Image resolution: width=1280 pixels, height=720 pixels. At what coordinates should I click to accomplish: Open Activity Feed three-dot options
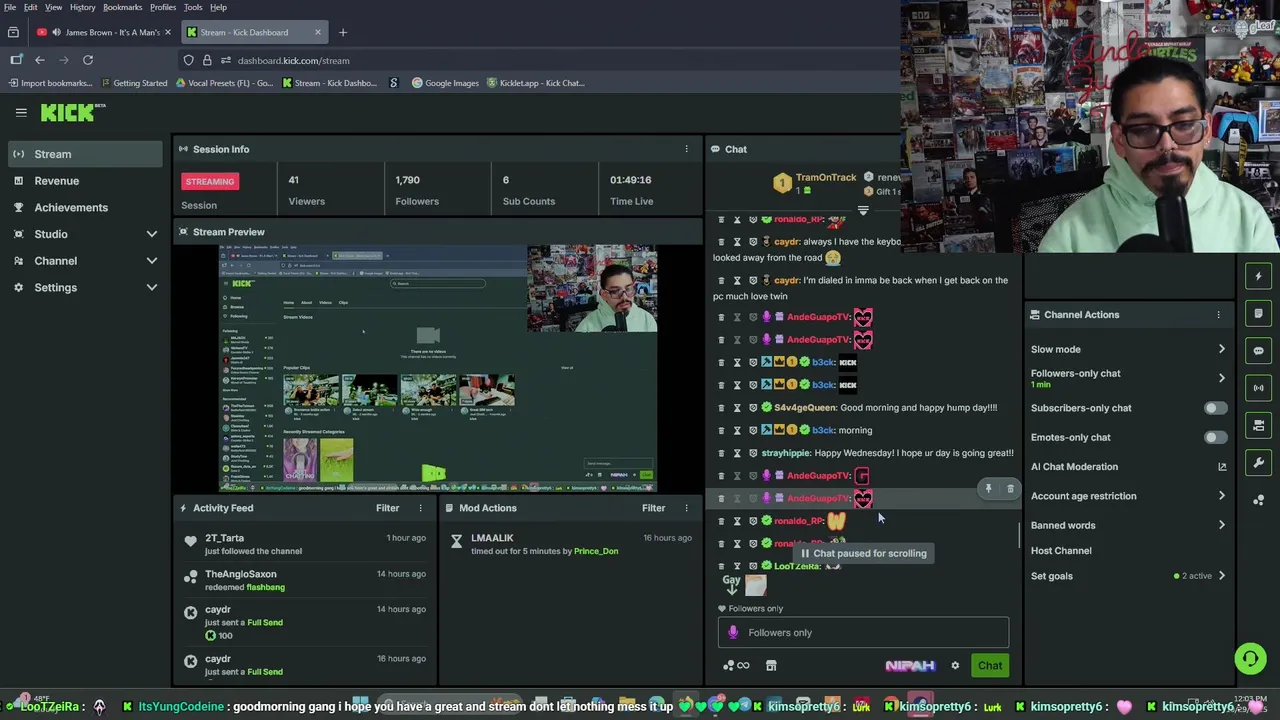click(420, 508)
